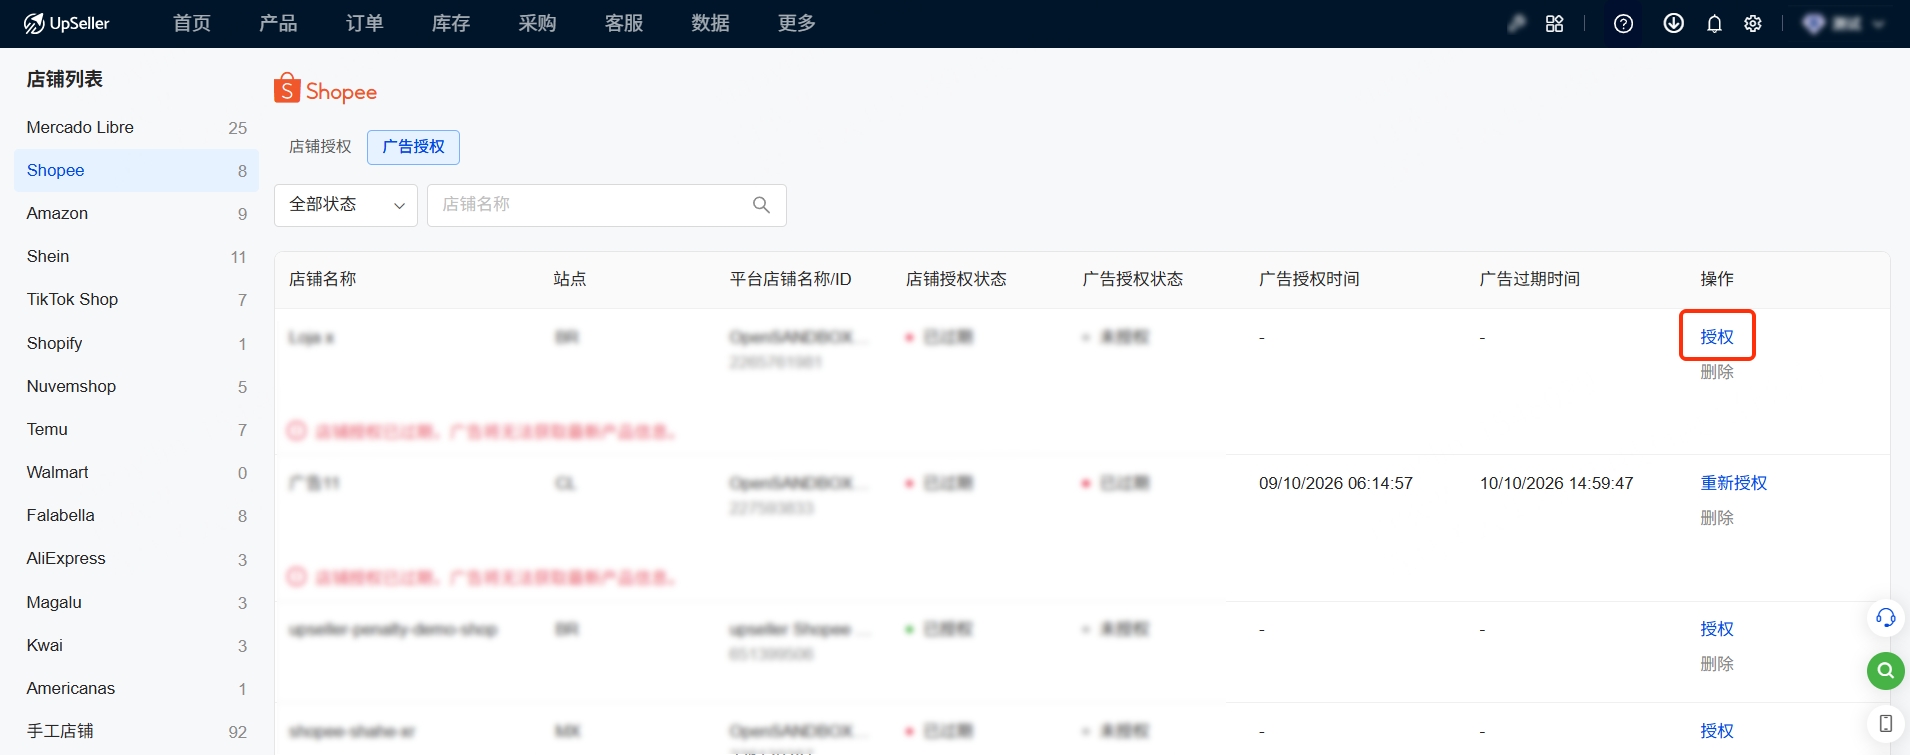1910x755 pixels.
Task: Click 授权 in the first store row
Action: [x=1717, y=337]
